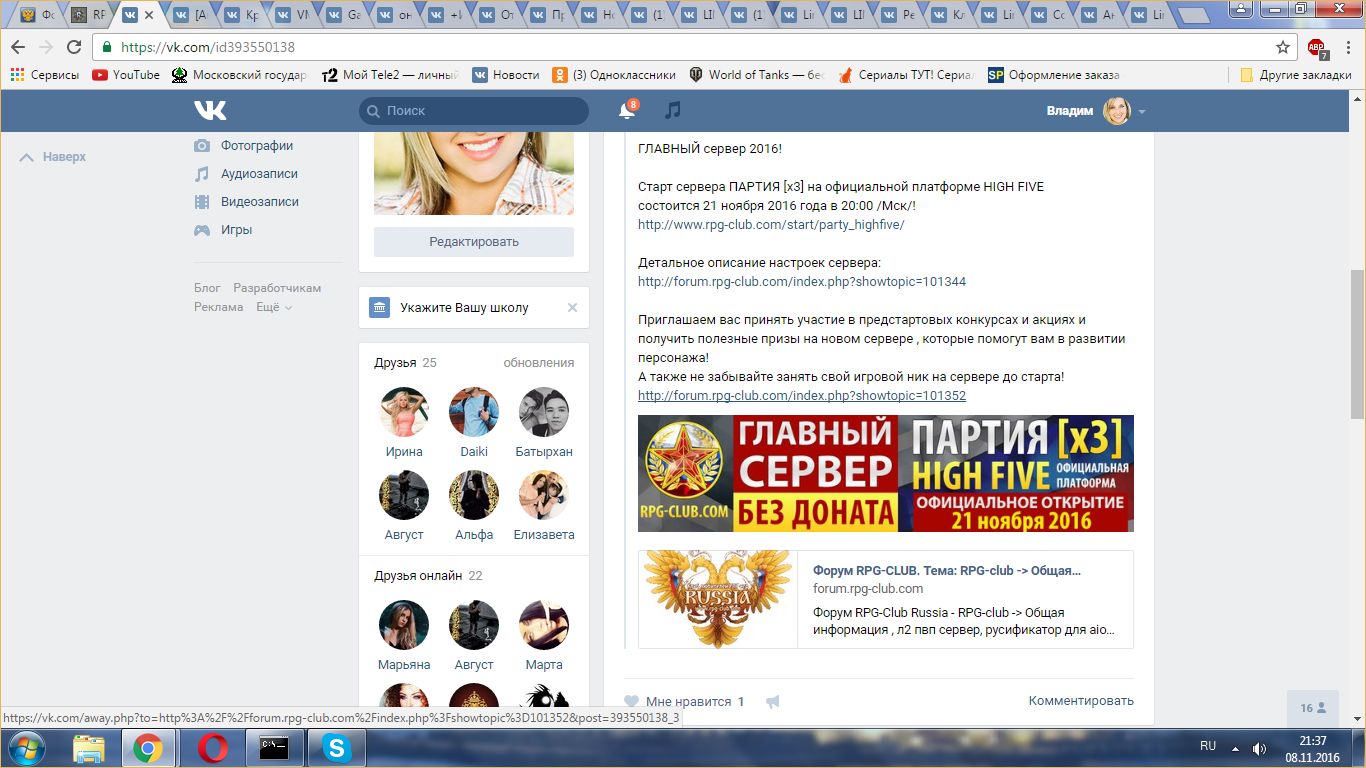Open the party_highfive start link
This screenshot has height=768, width=1366.
coord(771,225)
